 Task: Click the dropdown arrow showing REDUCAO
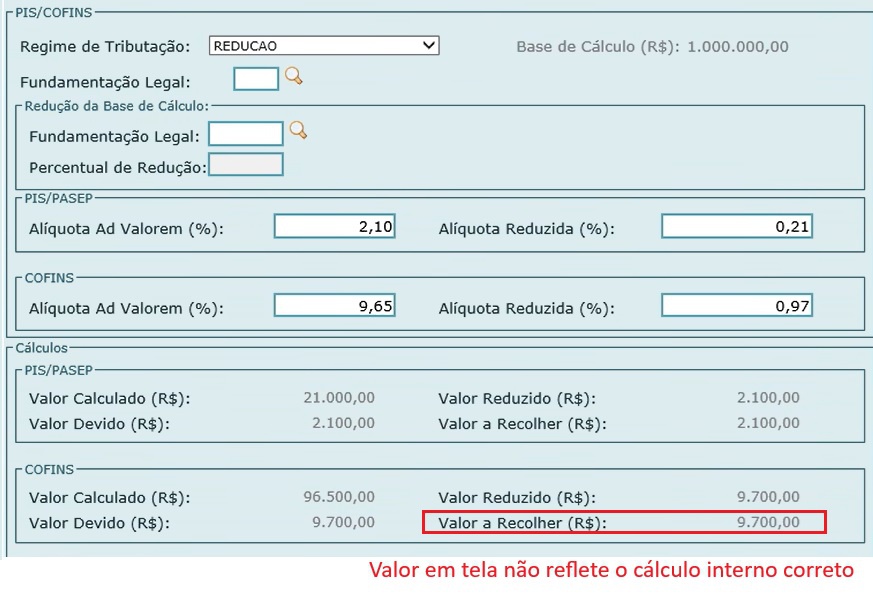[x=428, y=45]
